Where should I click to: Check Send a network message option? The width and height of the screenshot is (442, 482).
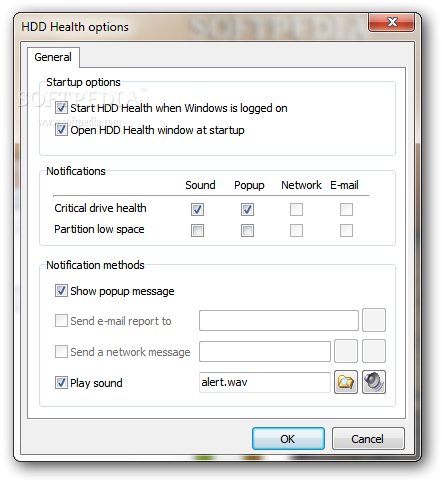pyautogui.click(x=61, y=351)
